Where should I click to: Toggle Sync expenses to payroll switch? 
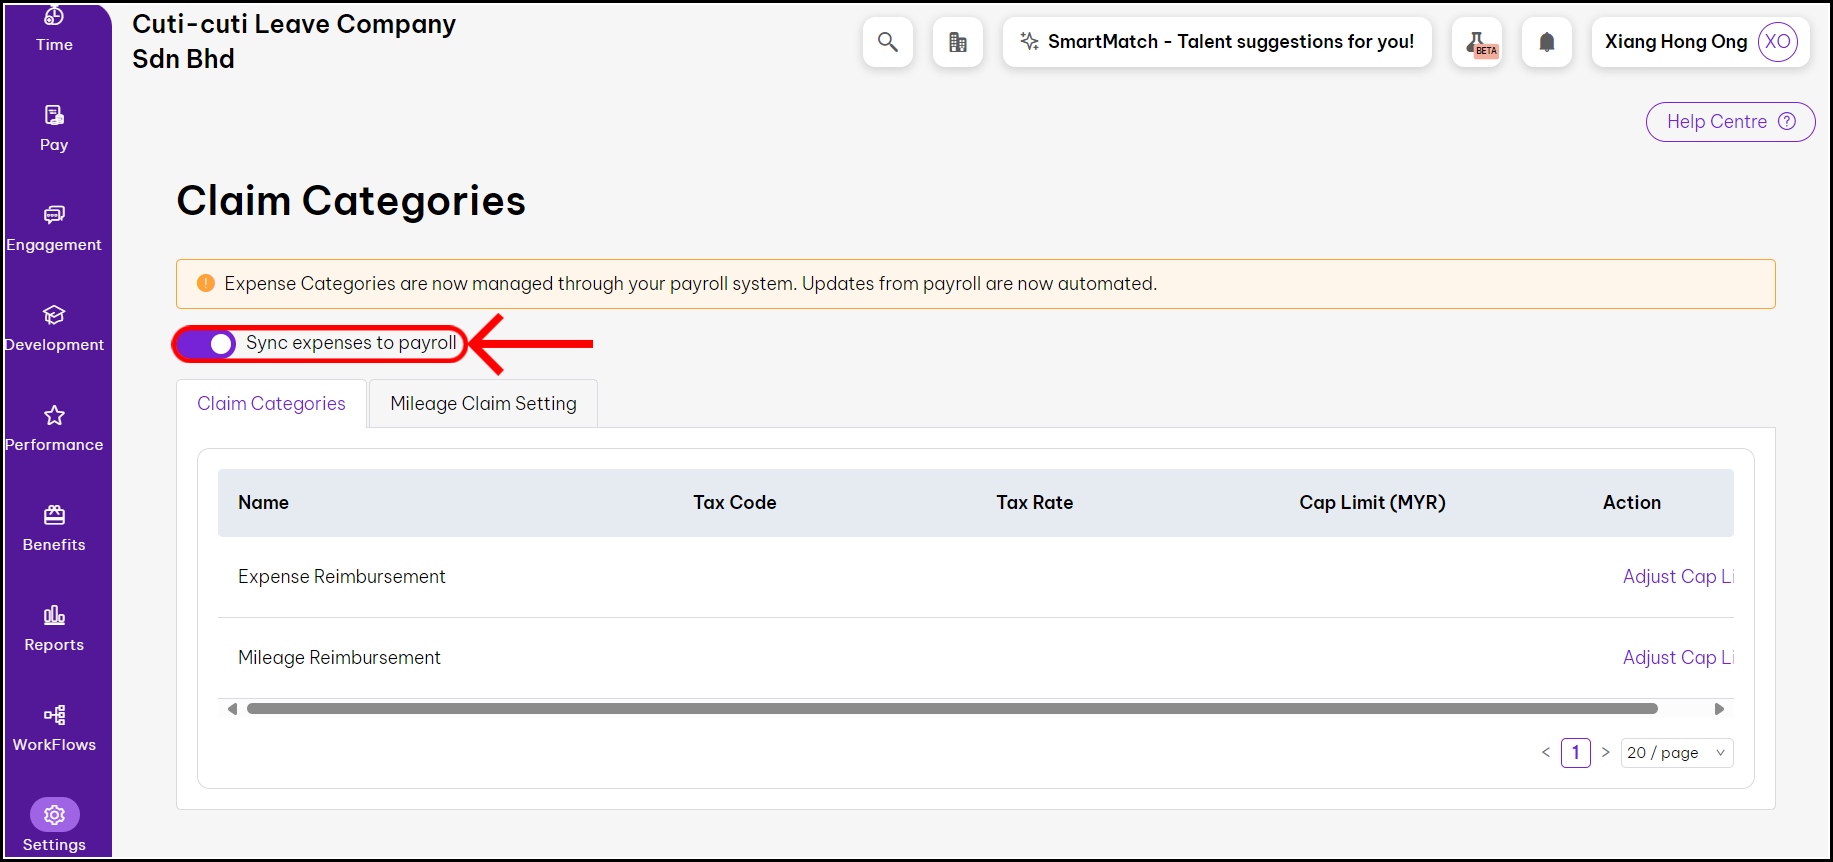pyautogui.click(x=207, y=344)
